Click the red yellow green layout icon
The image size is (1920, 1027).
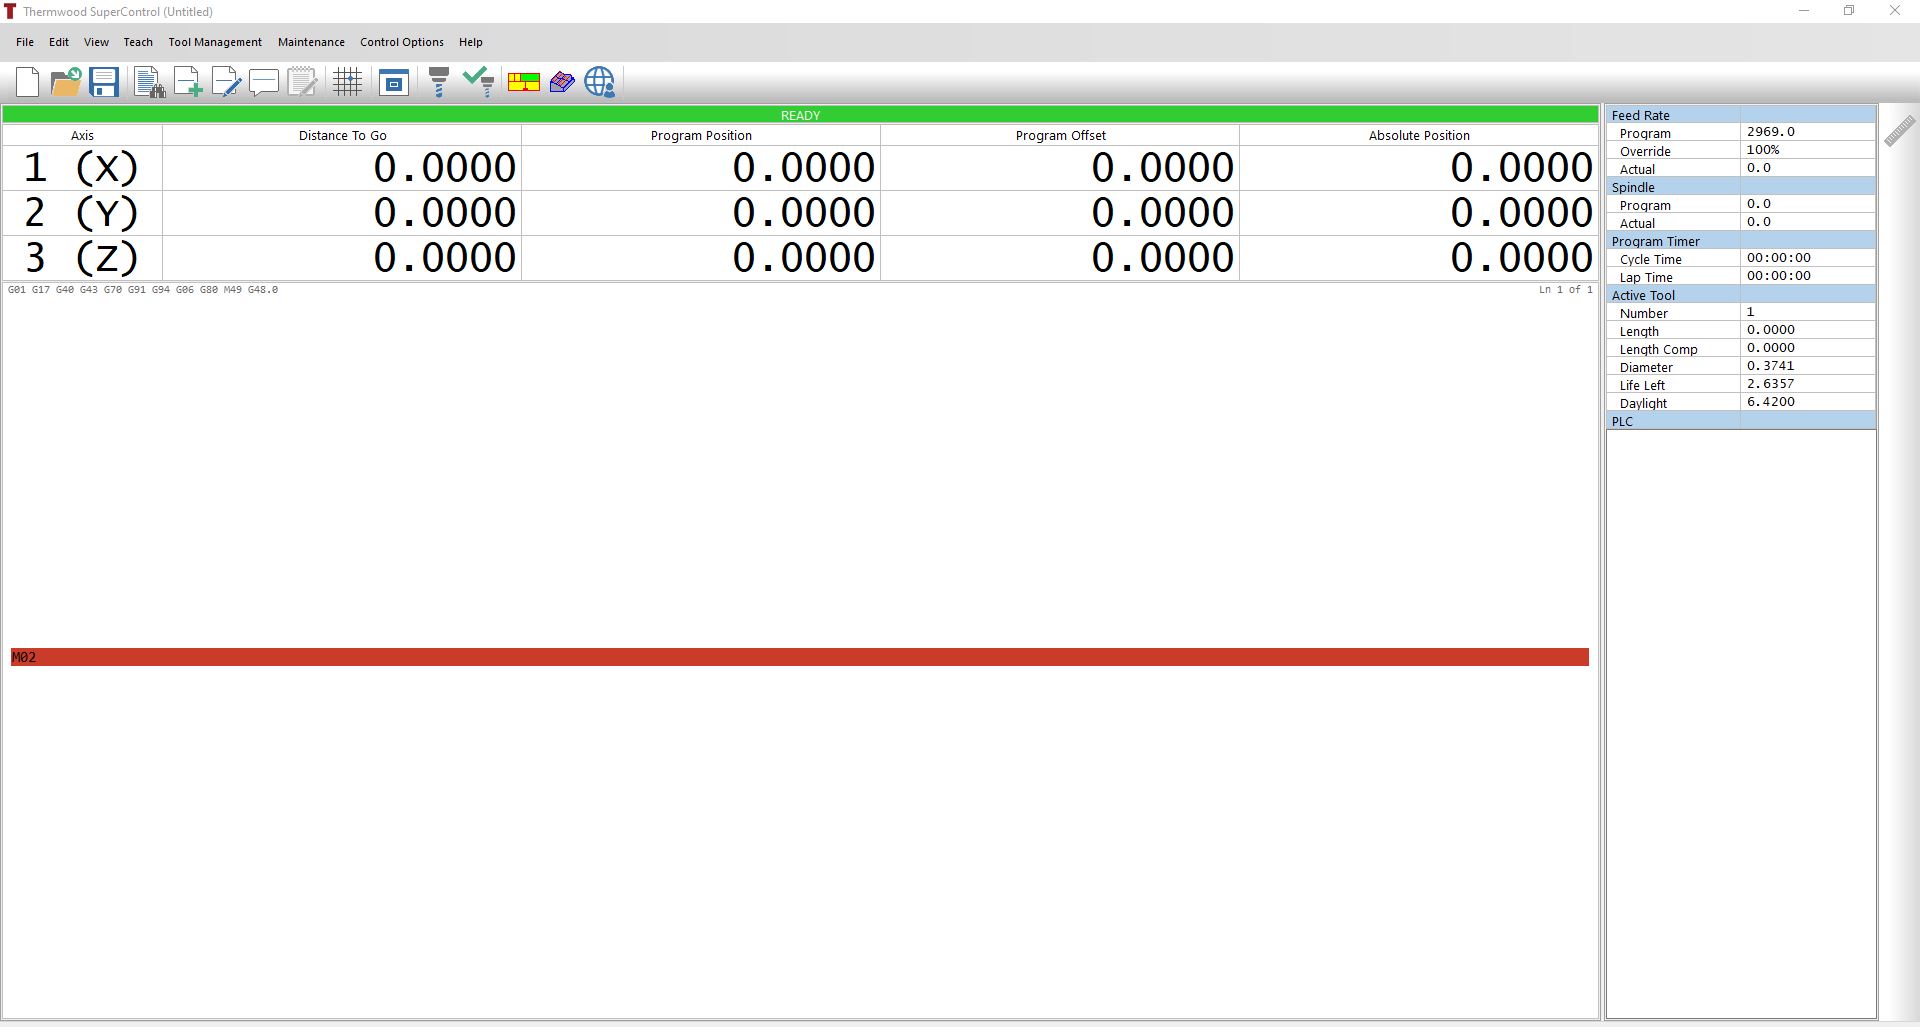[523, 82]
